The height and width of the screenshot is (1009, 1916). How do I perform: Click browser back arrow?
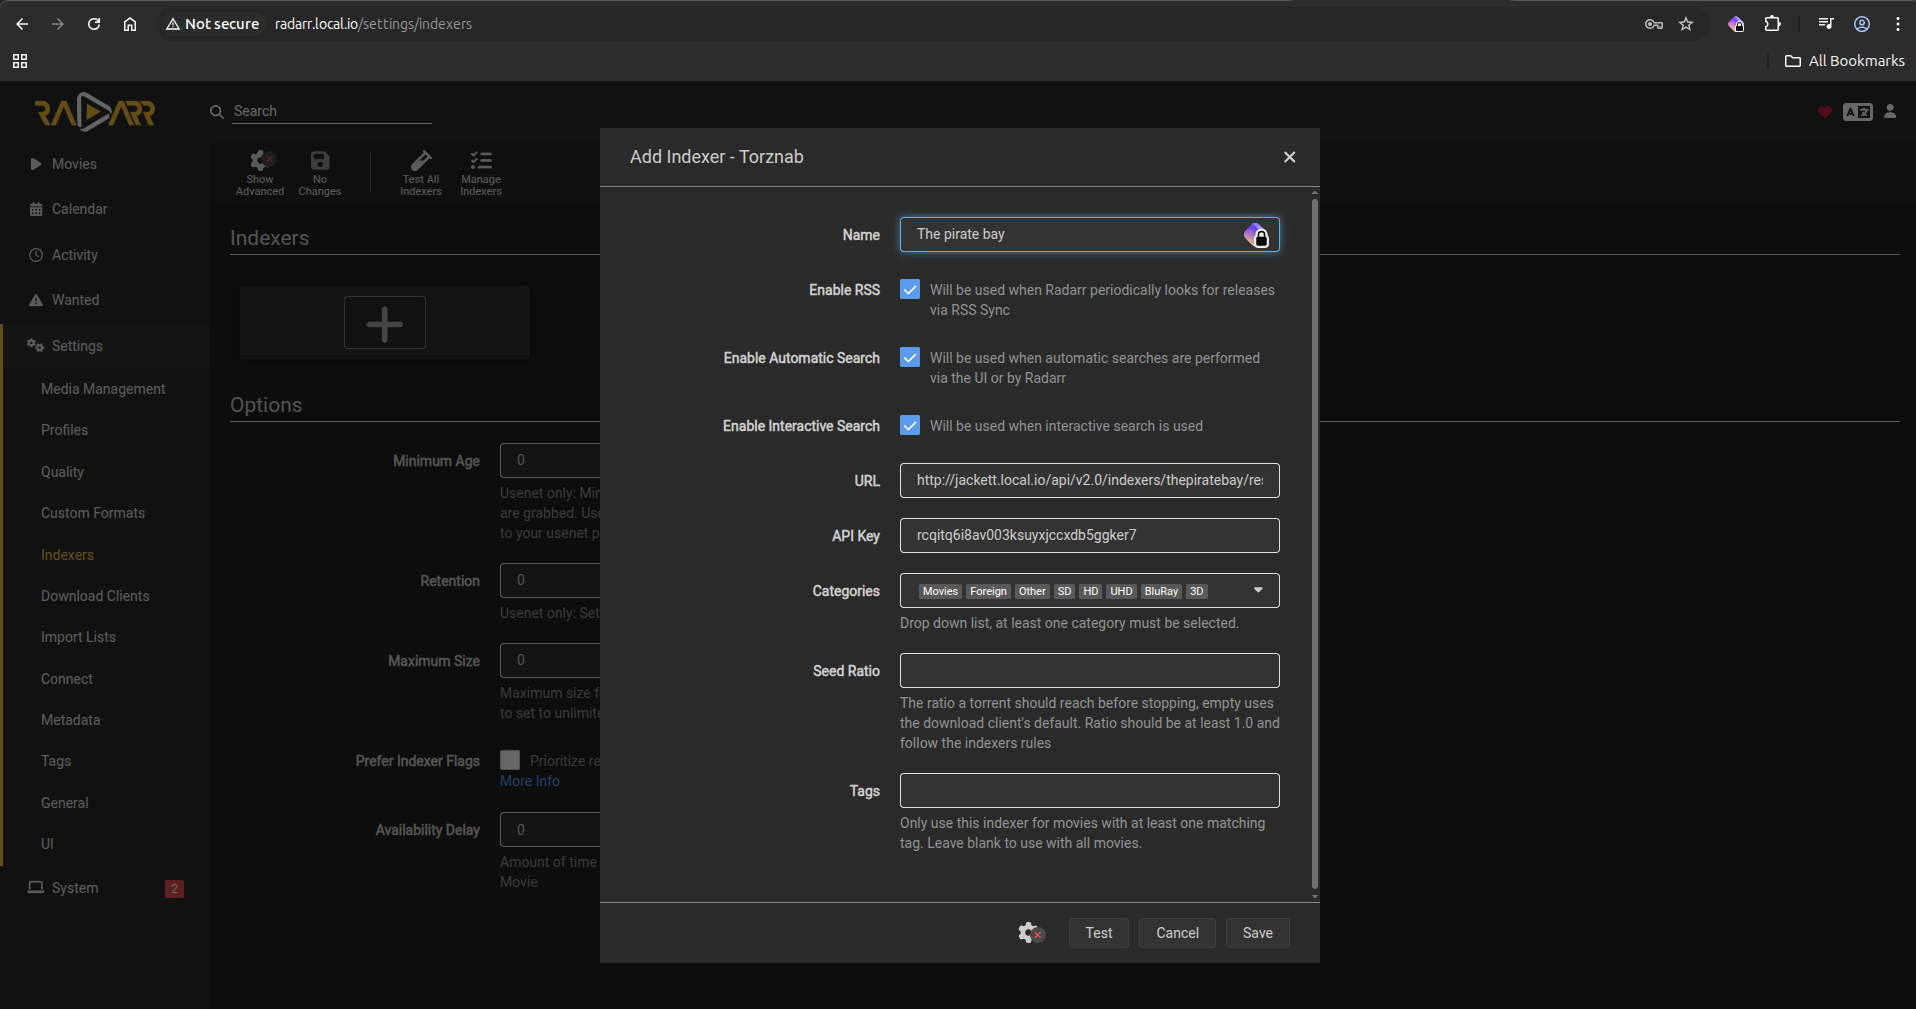tap(22, 24)
